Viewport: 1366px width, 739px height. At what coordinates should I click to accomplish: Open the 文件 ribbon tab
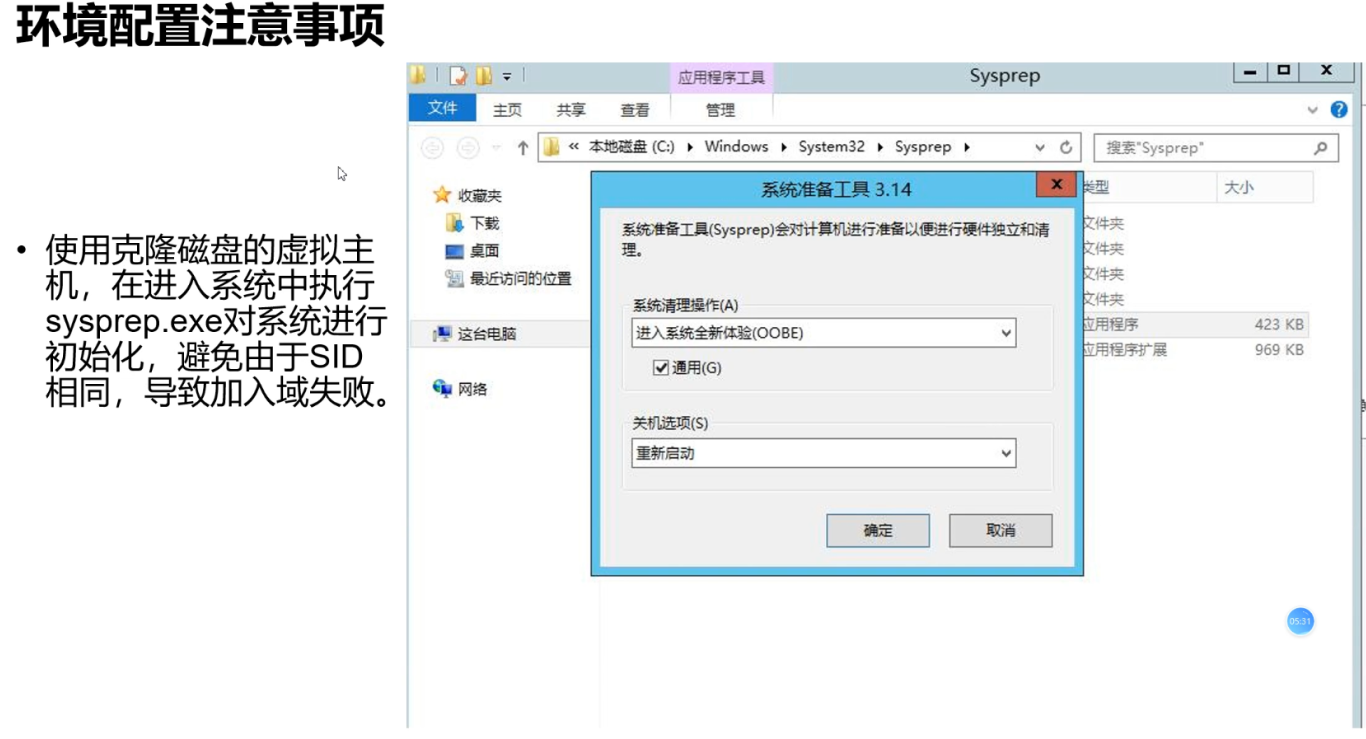(442, 108)
